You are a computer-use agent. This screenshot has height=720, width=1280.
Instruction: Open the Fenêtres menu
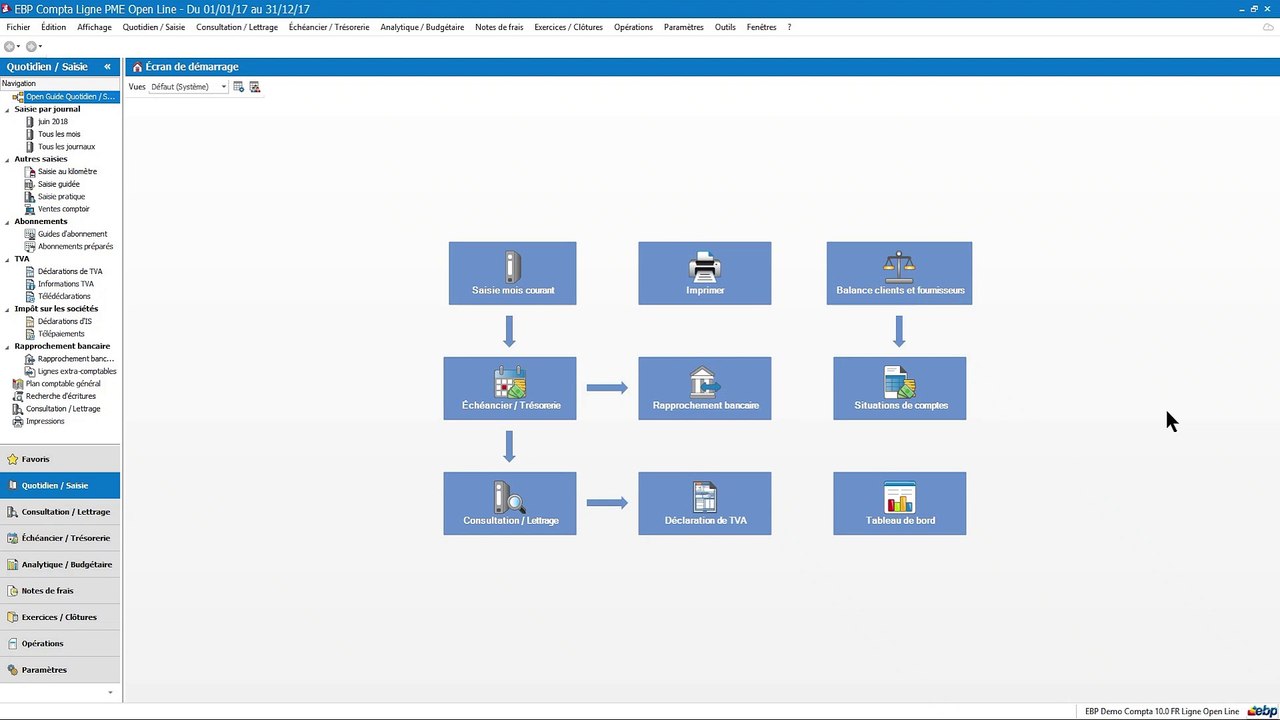pyautogui.click(x=761, y=27)
